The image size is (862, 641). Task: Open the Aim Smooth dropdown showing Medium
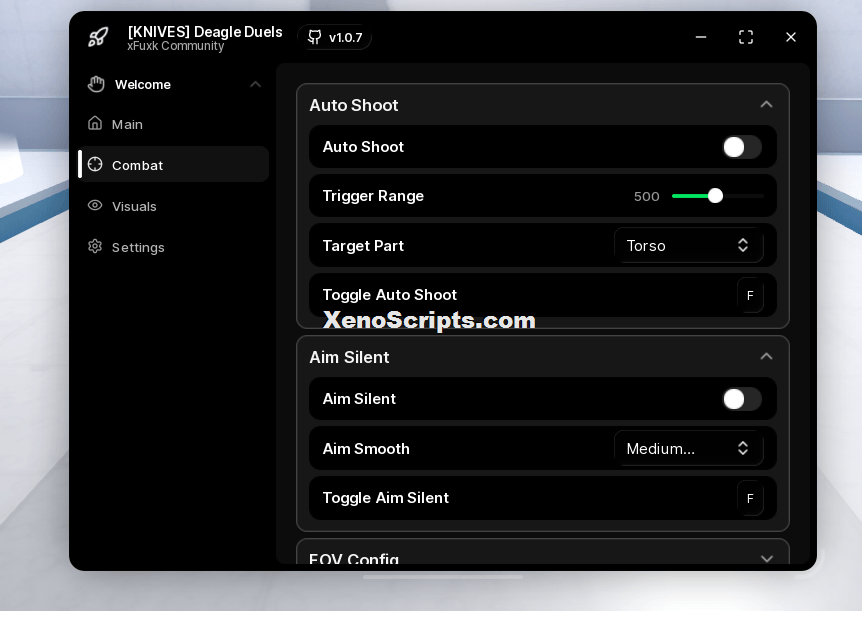coord(688,449)
